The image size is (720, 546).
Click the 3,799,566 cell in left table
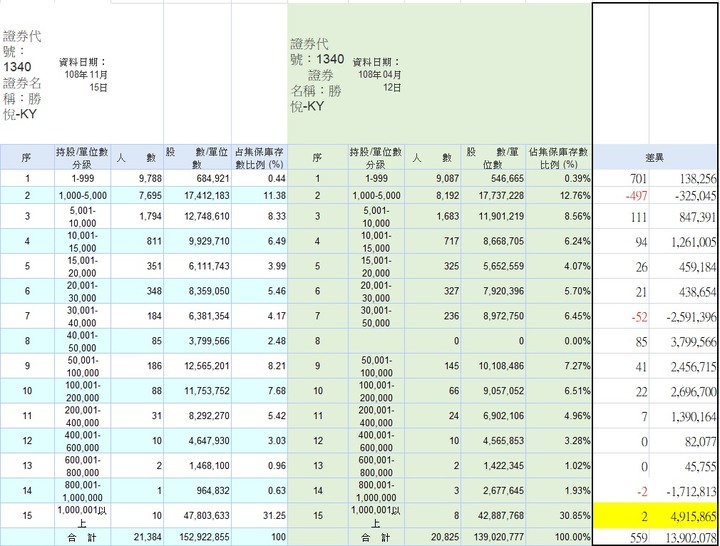tap(197, 341)
